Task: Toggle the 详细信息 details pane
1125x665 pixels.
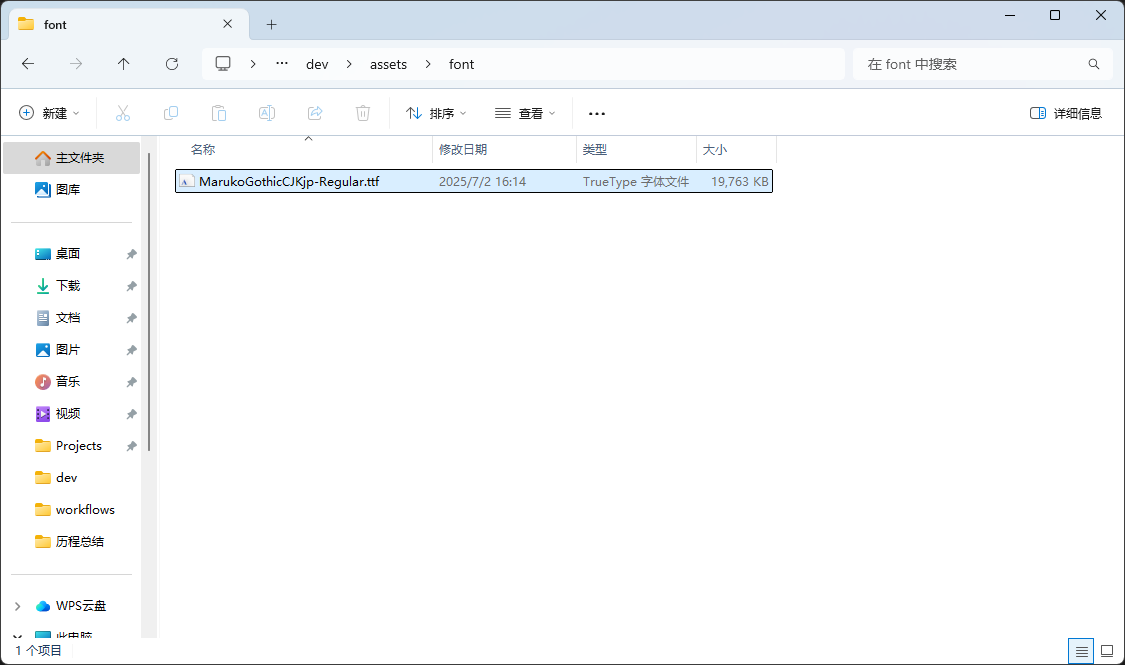Action: pyautogui.click(x=1065, y=113)
